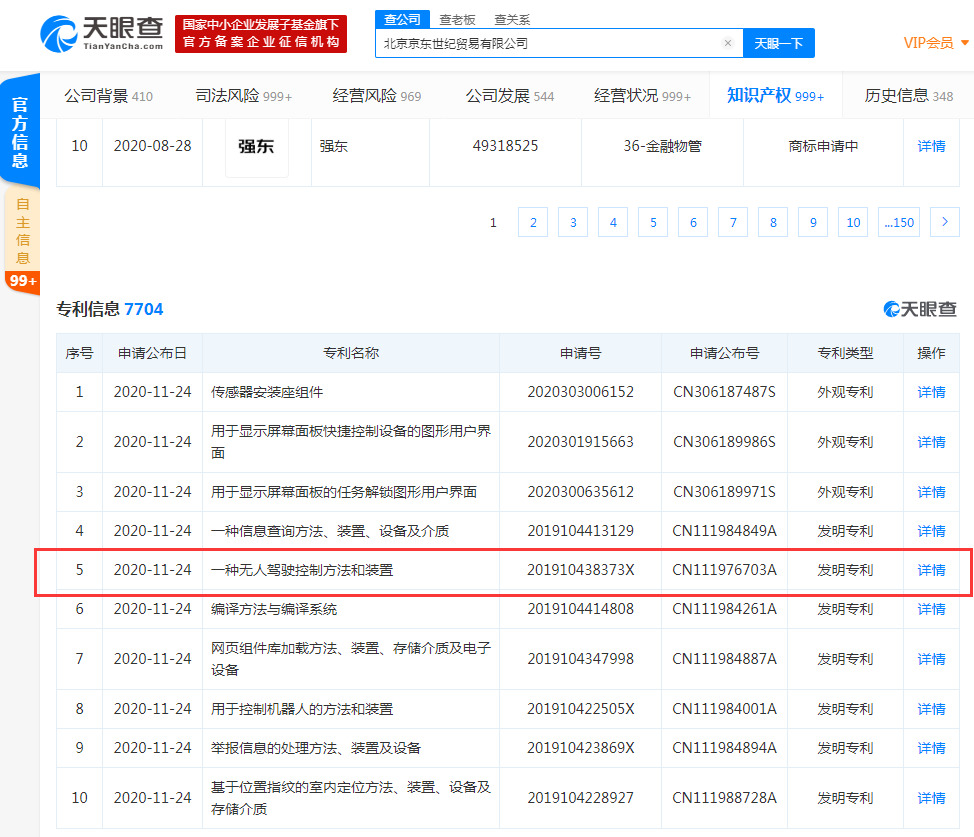The height and width of the screenshot is (837, 974).
Task: Click the 强东 trademark thumbnail
Action: [257, 147]
